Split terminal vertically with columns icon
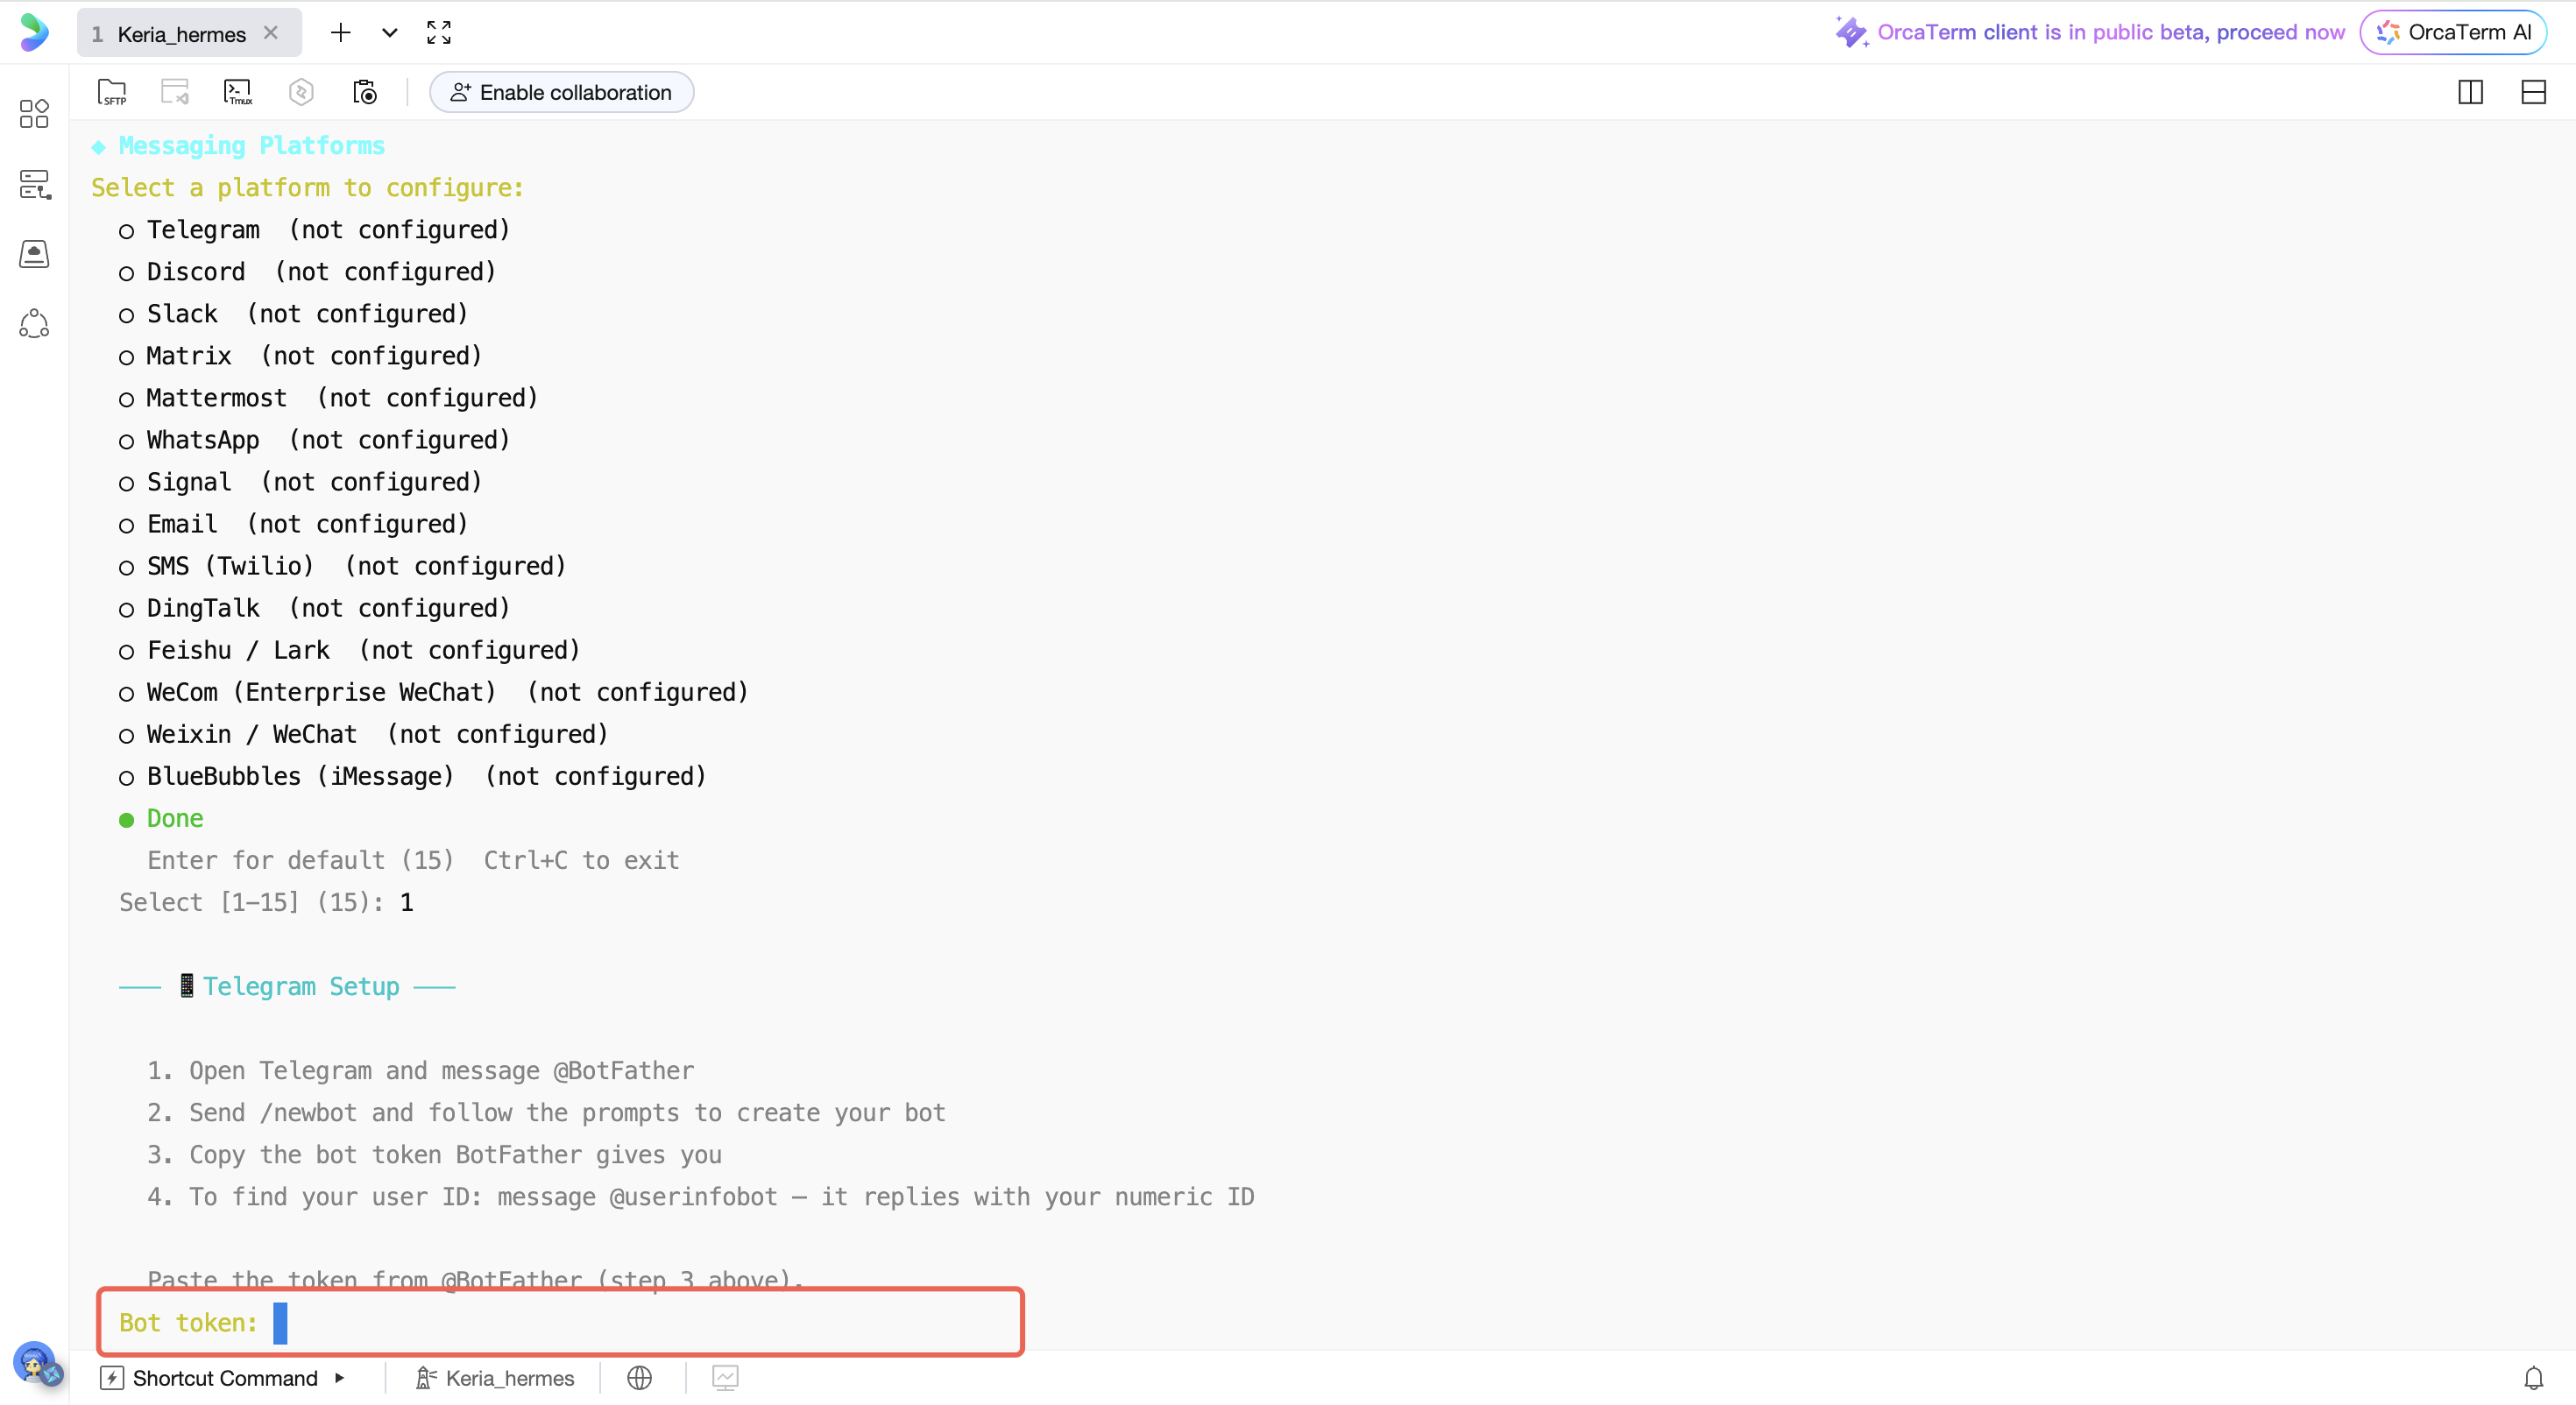Viewport: 2576px width, 1405px height. click(2470, 92)
